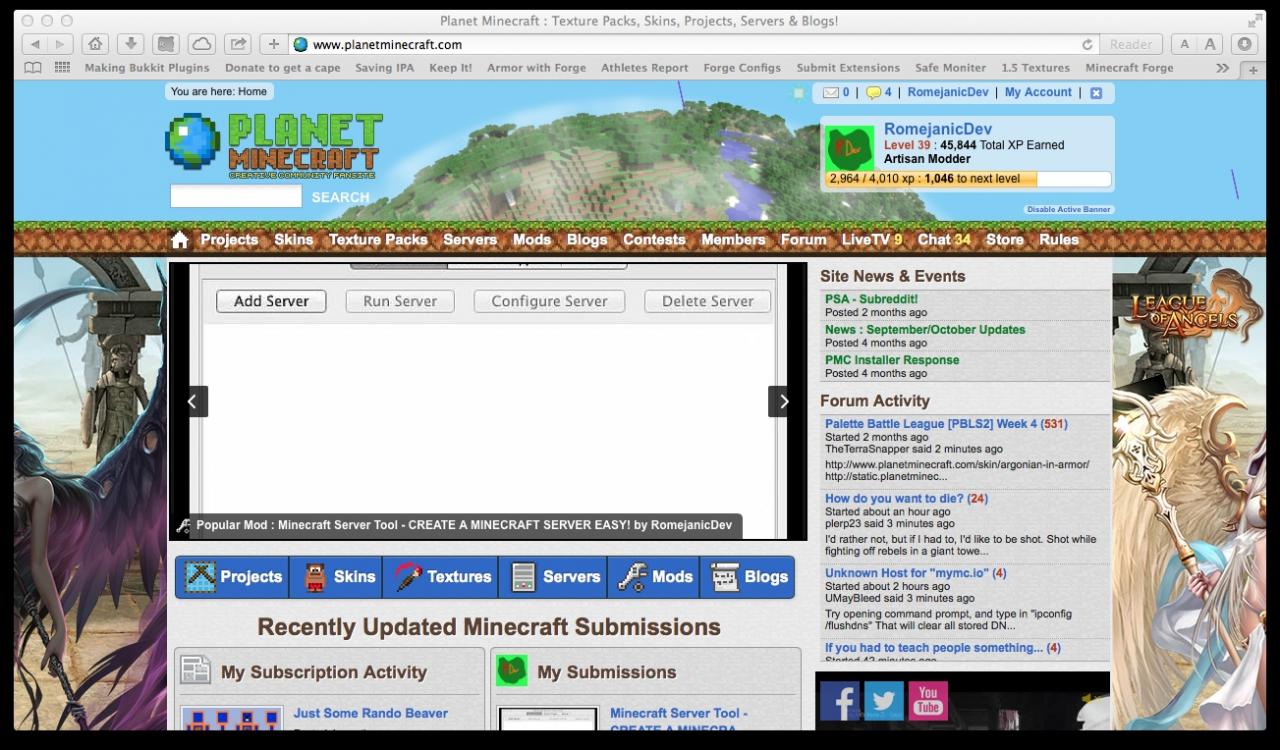The height and width of the screenshot is (750, 1280).
Task: Expand the bookmarks bar overflow chevron
Action: tap(1222, 68)
